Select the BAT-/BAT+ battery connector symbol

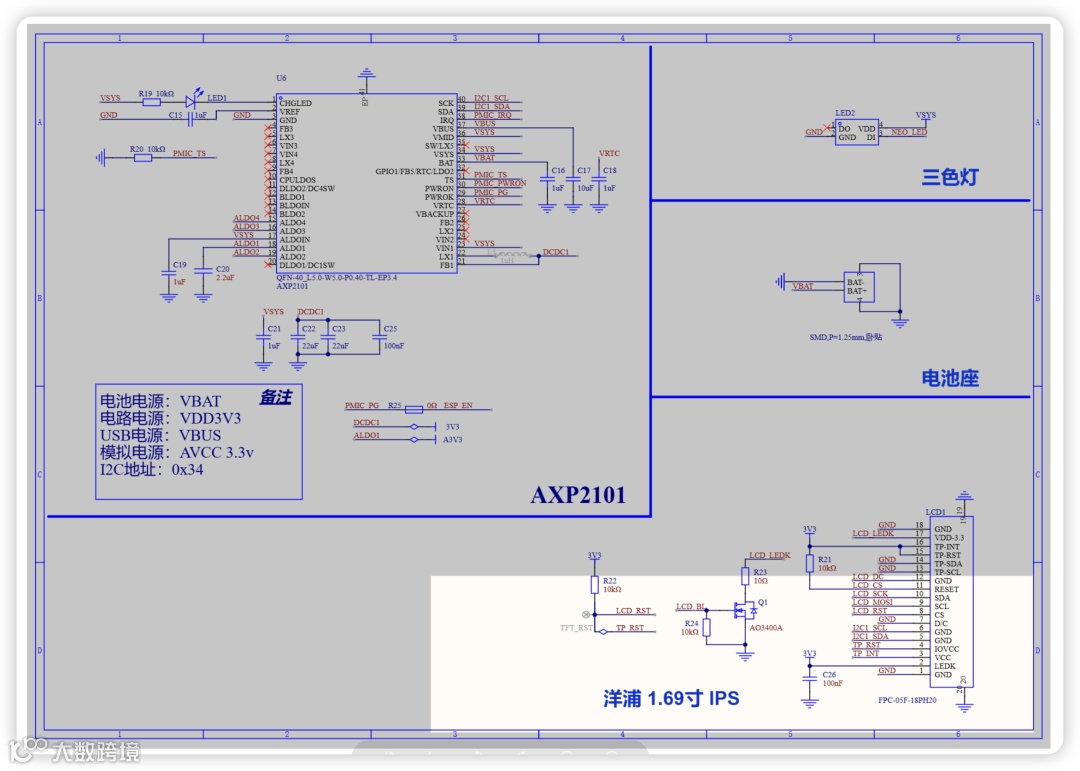click(859, 287)
